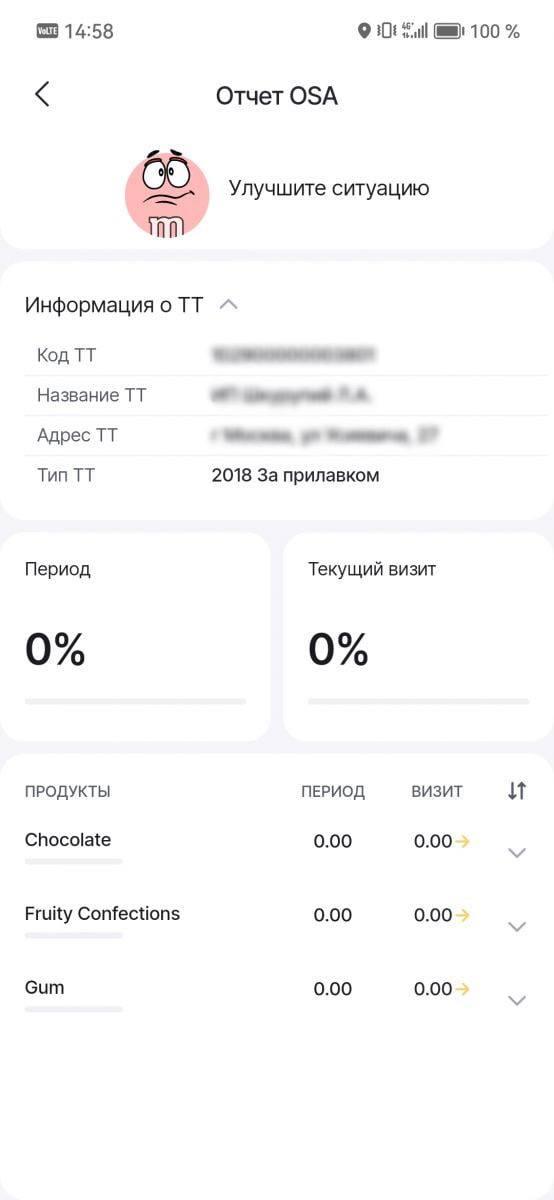Tap the yellow arrow next to Fruity Confections

pyautogui.click(x=462, y=916)
